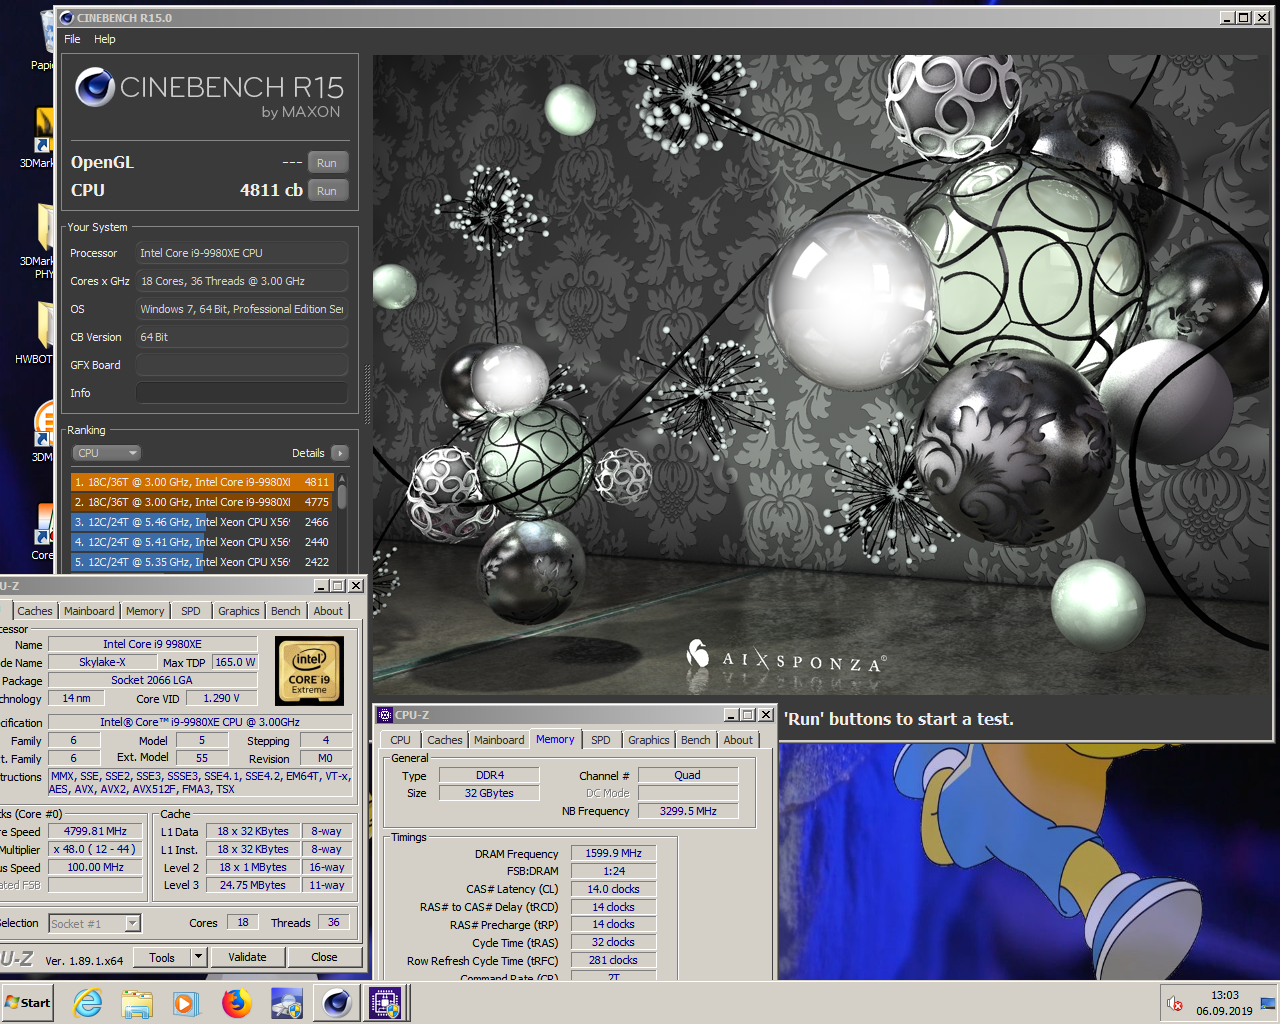This screenshot has width=1280, height=1024.
Task: Open Firefox from the taskbar
Action: (237, 1003)
